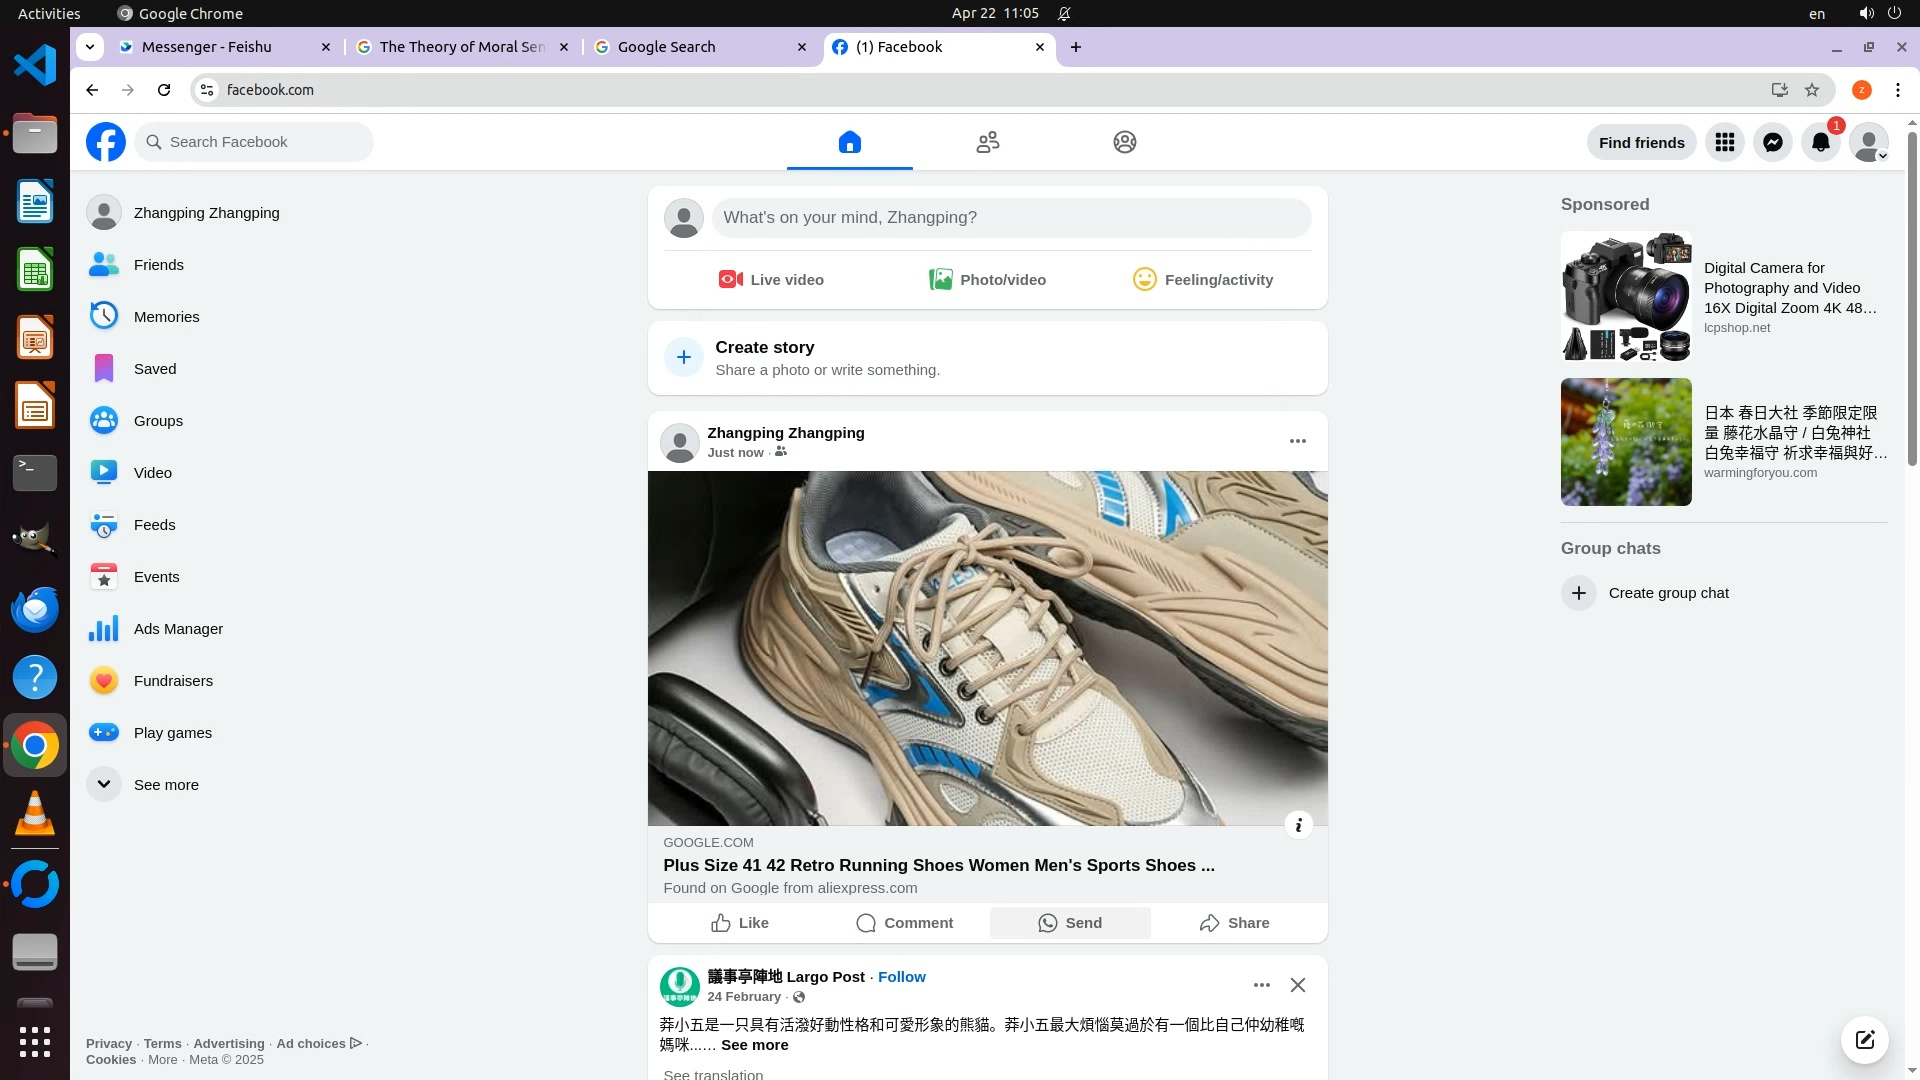Click the Facebook logo
Screen dimensions: 1920x1080
106,142
